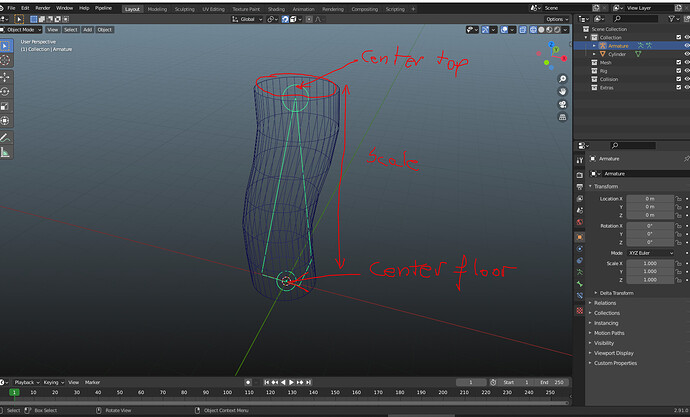Switch to the Modeling workspace tab
Image resolution: width=690 pixels, height=417 pixels.
click(157, 9)
